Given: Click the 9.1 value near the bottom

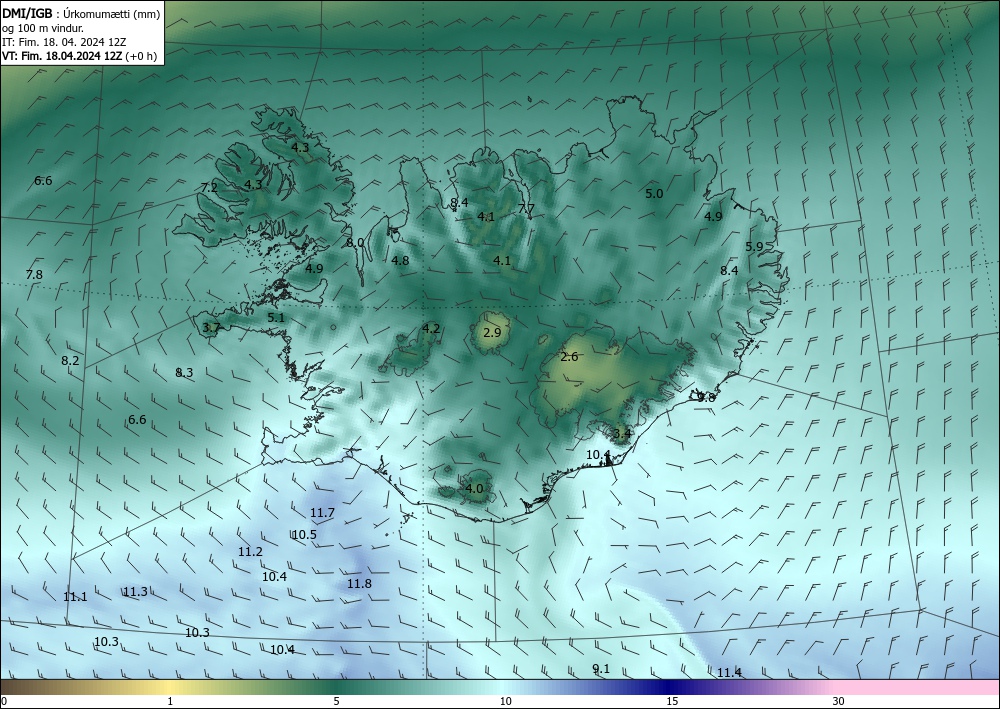Looking at the screenshot, I should [601, 668].
